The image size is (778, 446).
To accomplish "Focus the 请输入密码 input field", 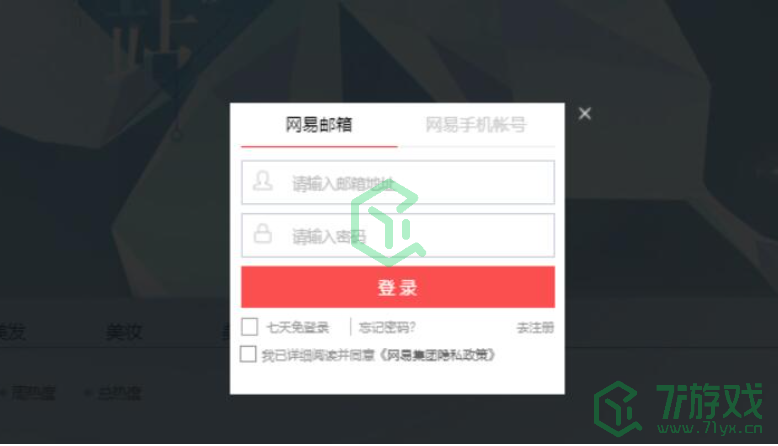I will (x=398, y=235).
